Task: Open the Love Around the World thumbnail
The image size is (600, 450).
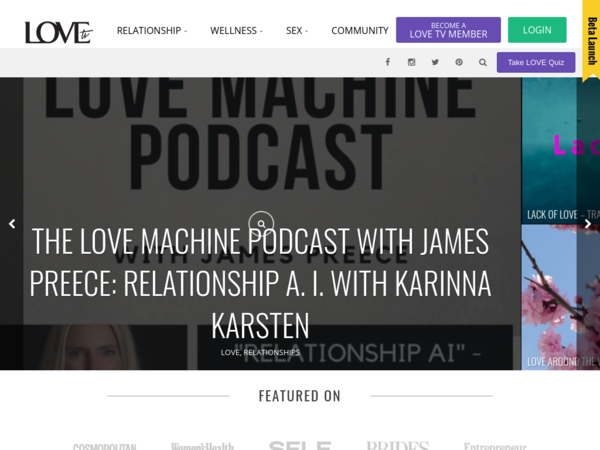Action: tap(561, 297)
